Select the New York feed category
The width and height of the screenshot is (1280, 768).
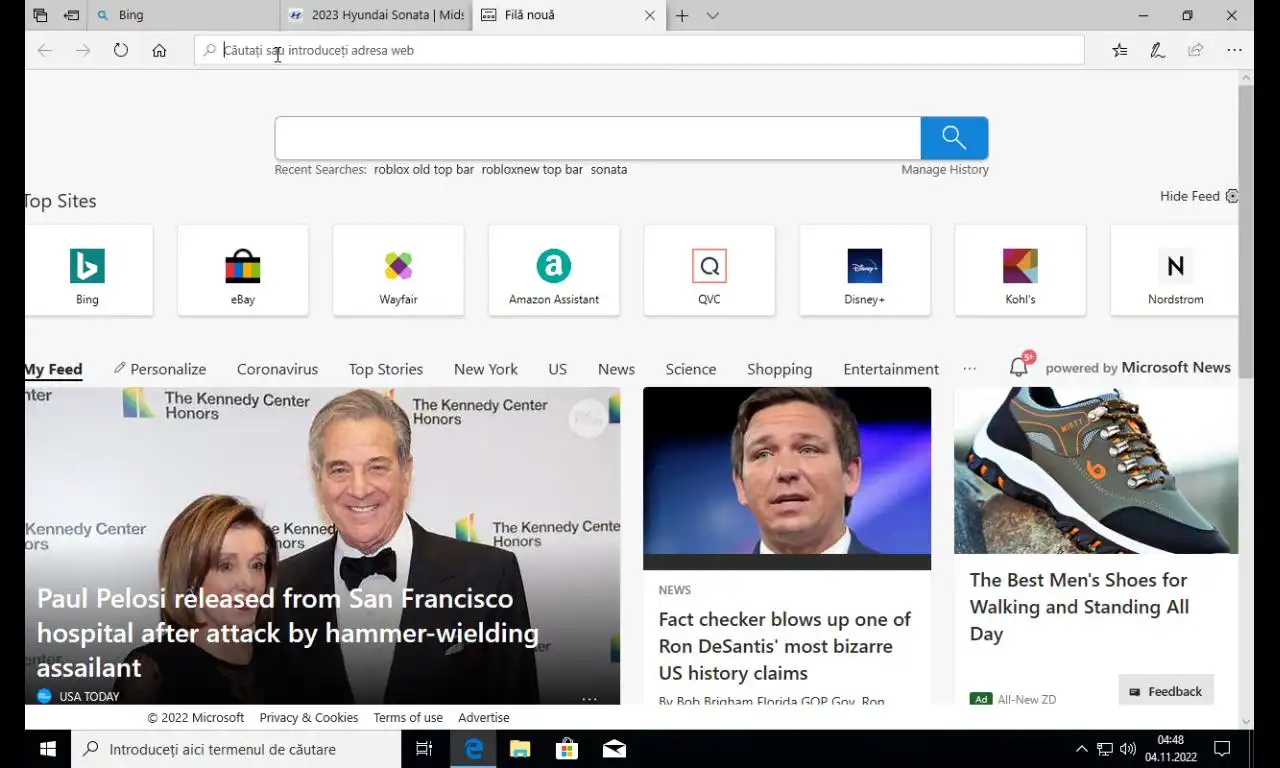tap(485, 369)
